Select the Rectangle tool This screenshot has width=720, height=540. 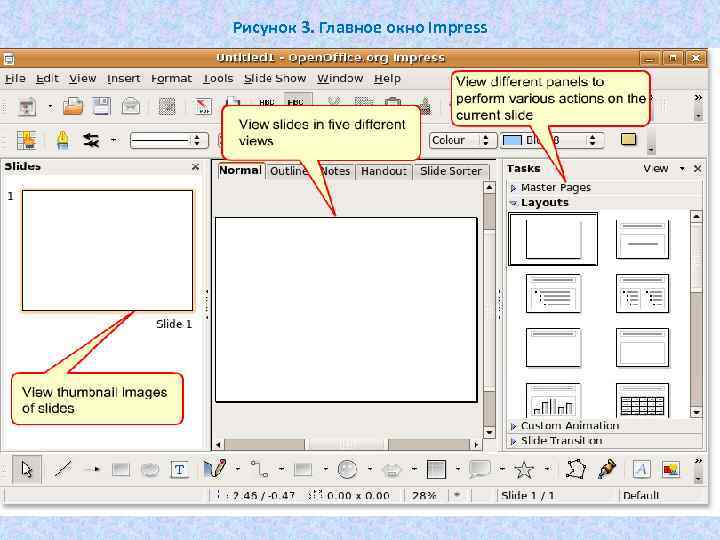pyautogui.click(x=120, y=469)
